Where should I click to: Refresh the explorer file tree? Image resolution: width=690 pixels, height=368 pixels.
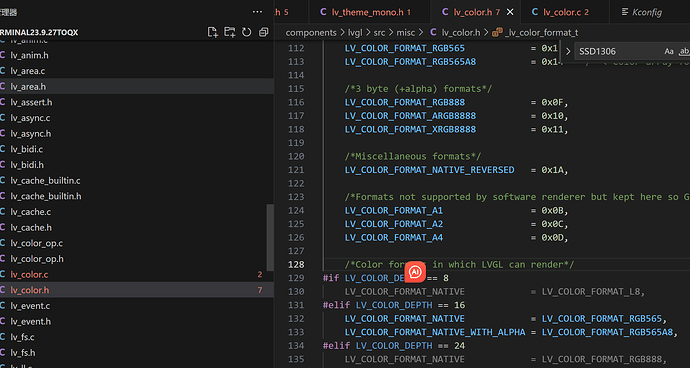(x=246, y=32)
